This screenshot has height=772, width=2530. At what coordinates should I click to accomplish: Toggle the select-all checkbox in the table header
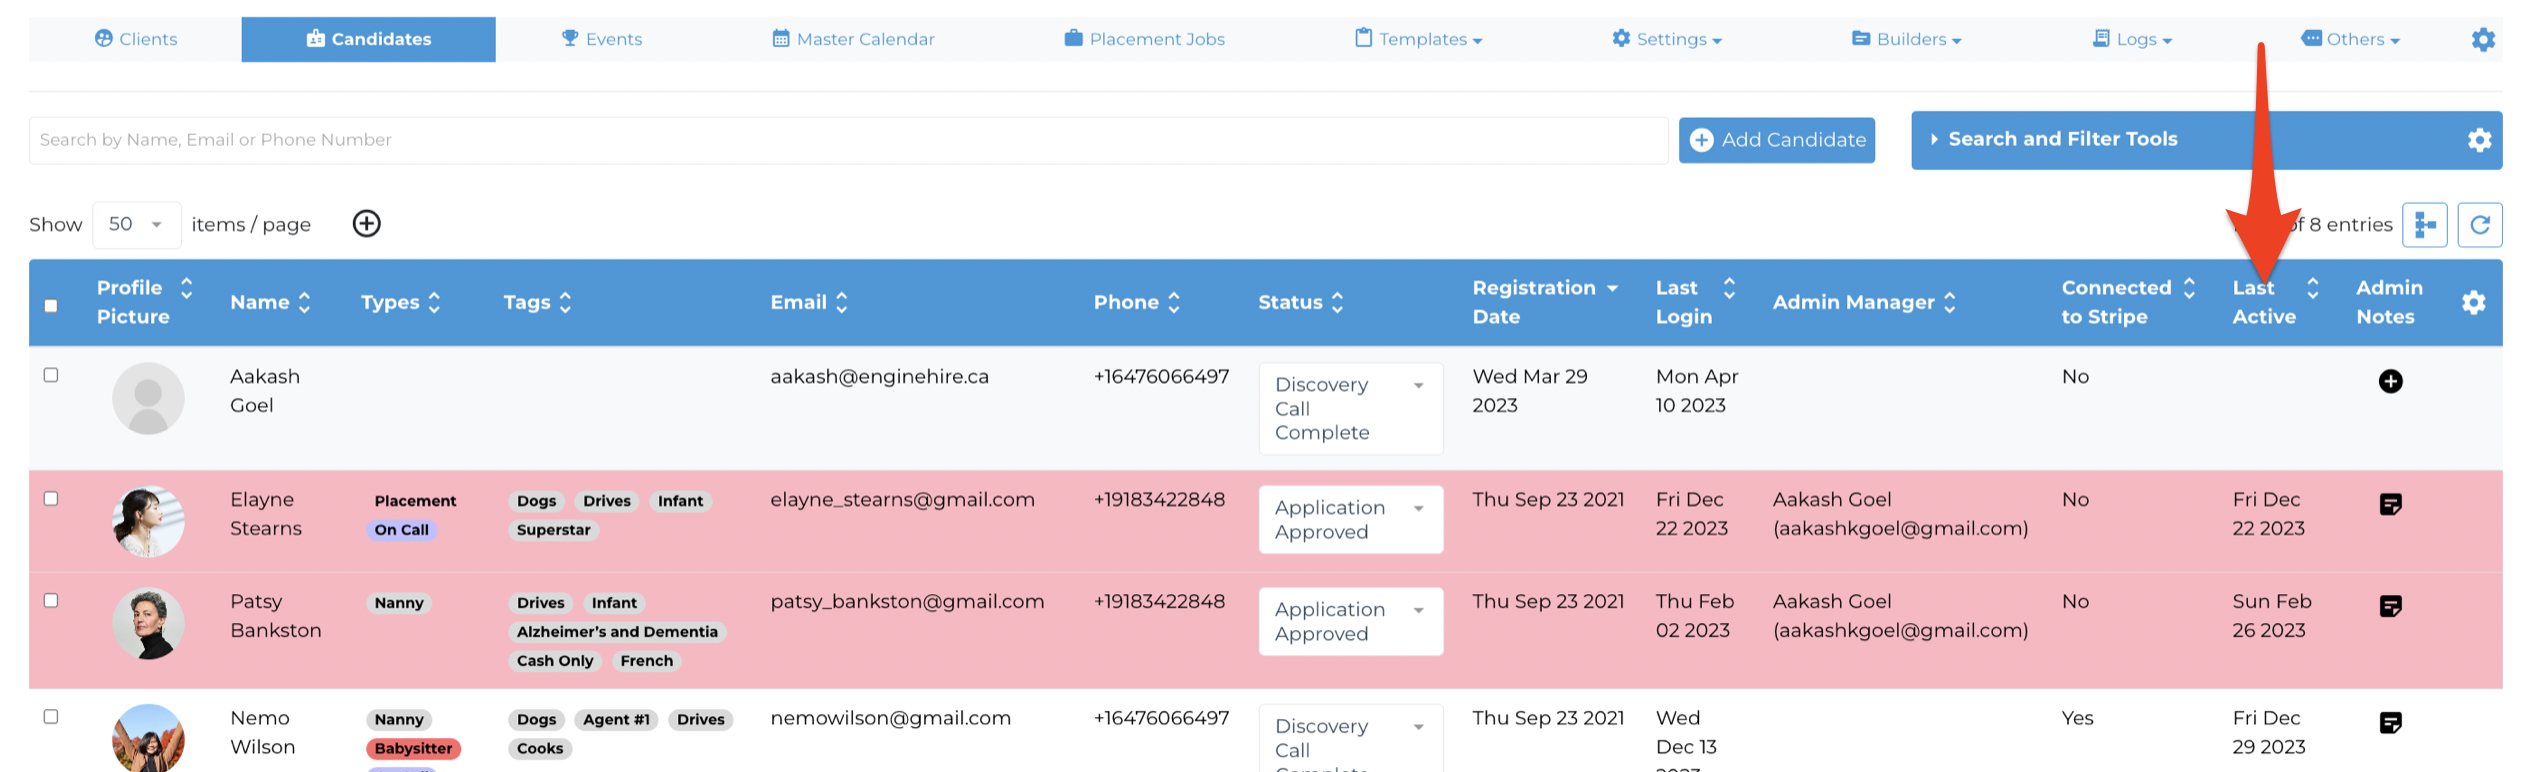pyautogui.click(x=51, y=306)
